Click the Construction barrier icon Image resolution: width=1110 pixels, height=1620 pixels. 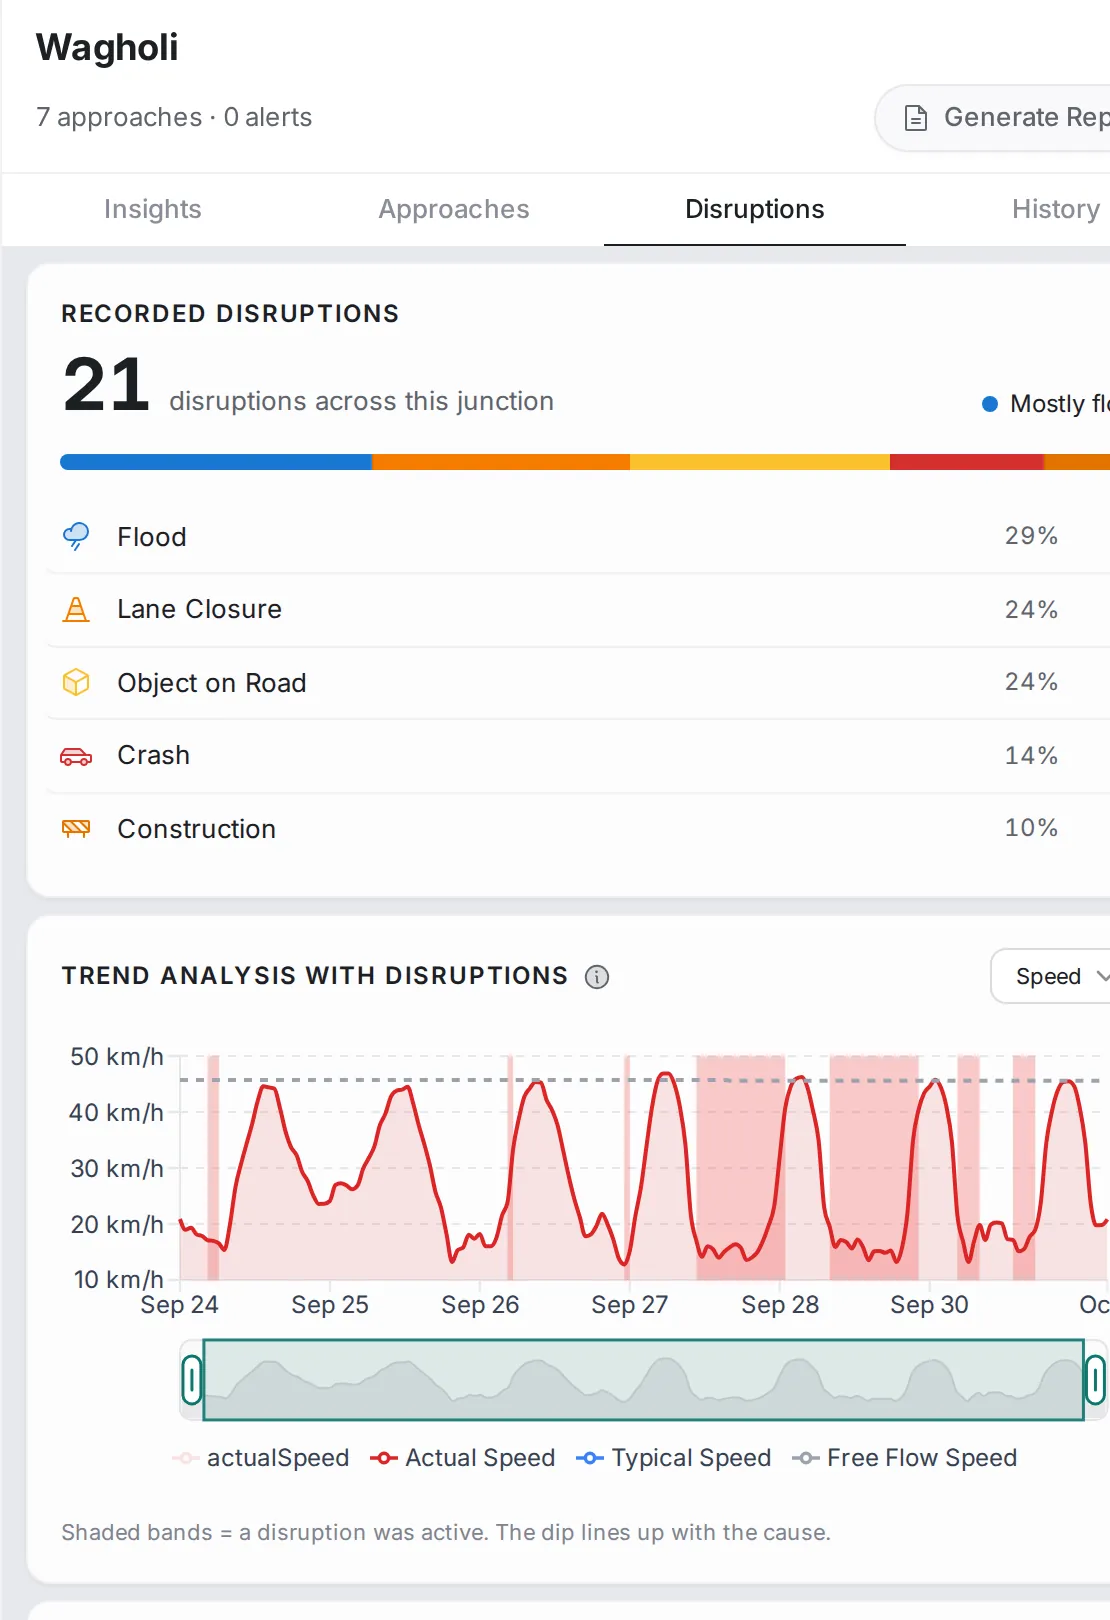76,829
